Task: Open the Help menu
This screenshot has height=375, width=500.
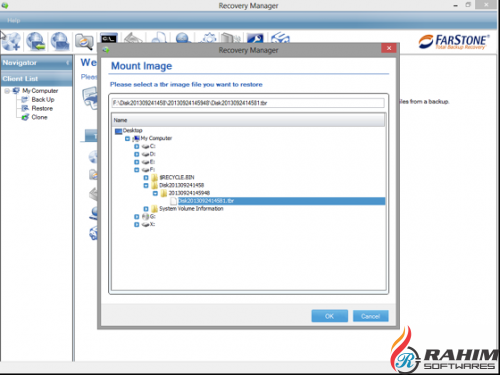Action: tap(14, 20)
